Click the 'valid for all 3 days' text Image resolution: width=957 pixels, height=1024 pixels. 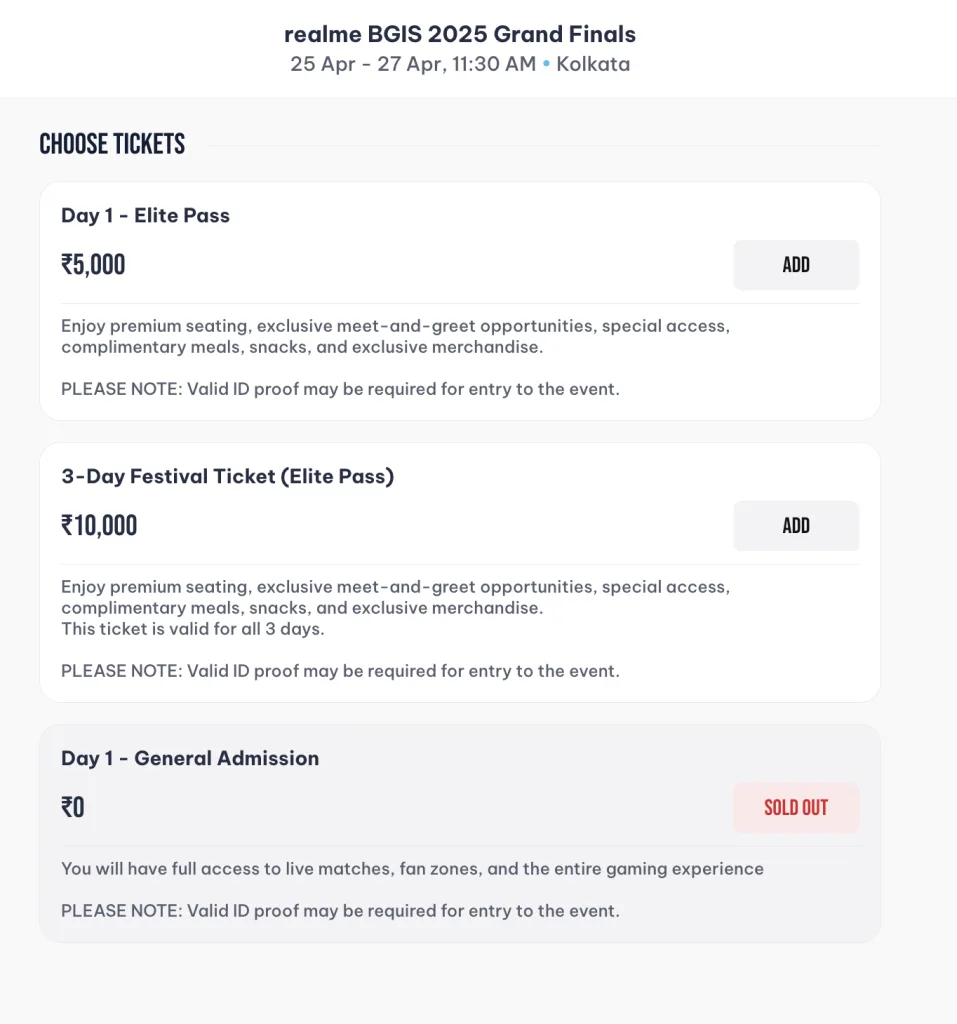pos(193,630)
